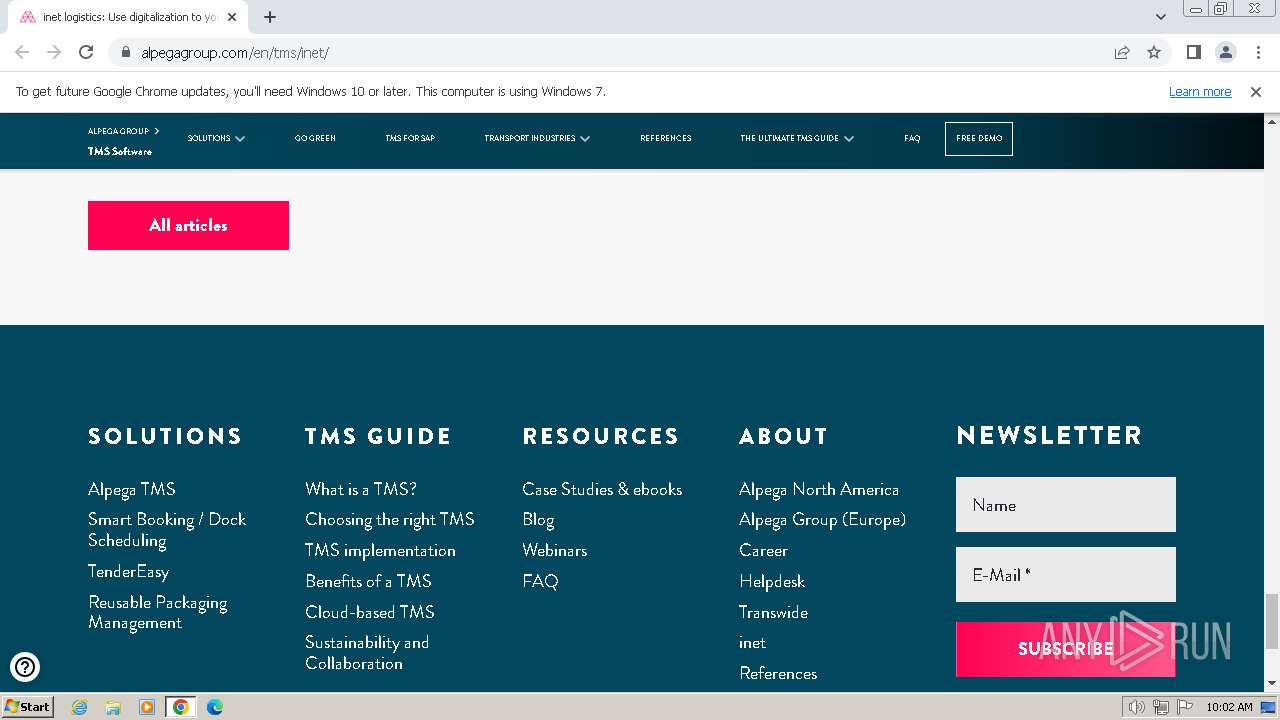This screenshot has height=720, width=1280.
Task: Open What is a TMS? link
Action: 361,489
